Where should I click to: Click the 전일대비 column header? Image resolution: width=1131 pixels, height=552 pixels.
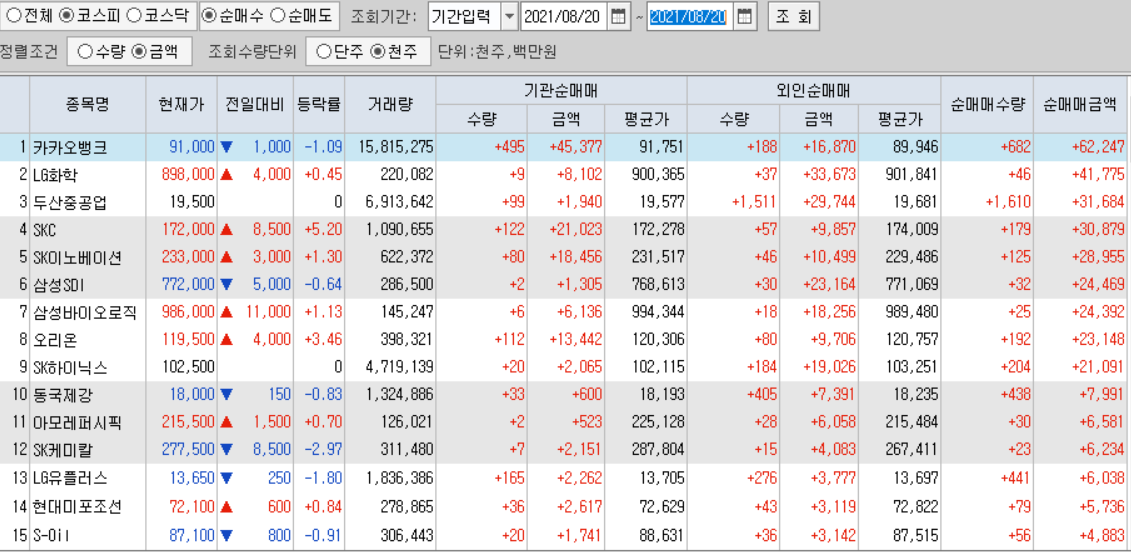tap(255, 104)
